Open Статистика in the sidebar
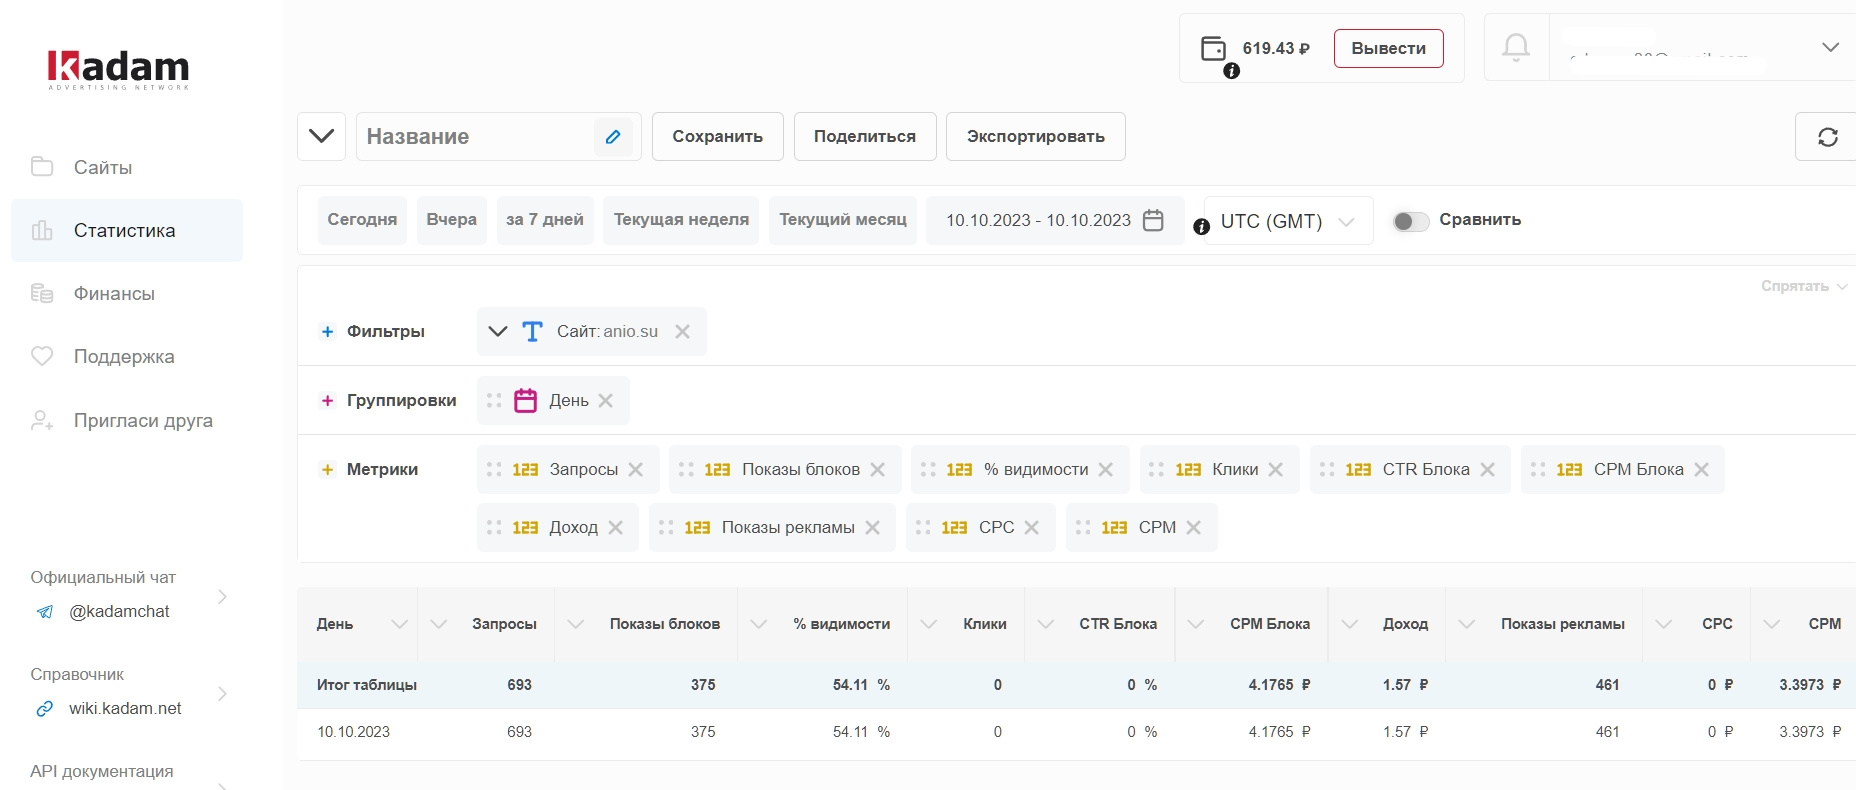Viewport: 1856px width, 790px height. point(127,230)
